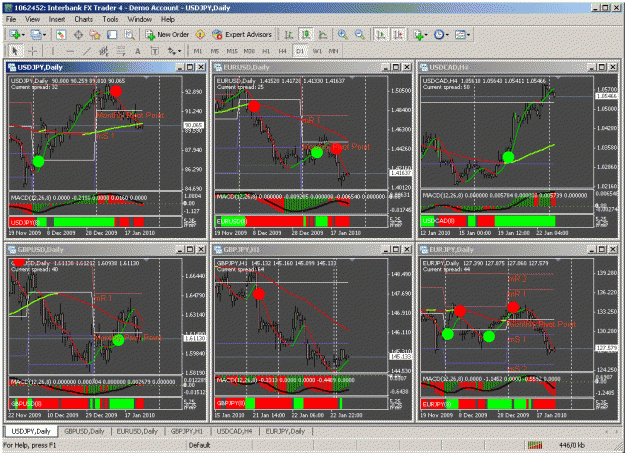Open the Strategy Tester icon
625x453 pixels.
[129, 35]
